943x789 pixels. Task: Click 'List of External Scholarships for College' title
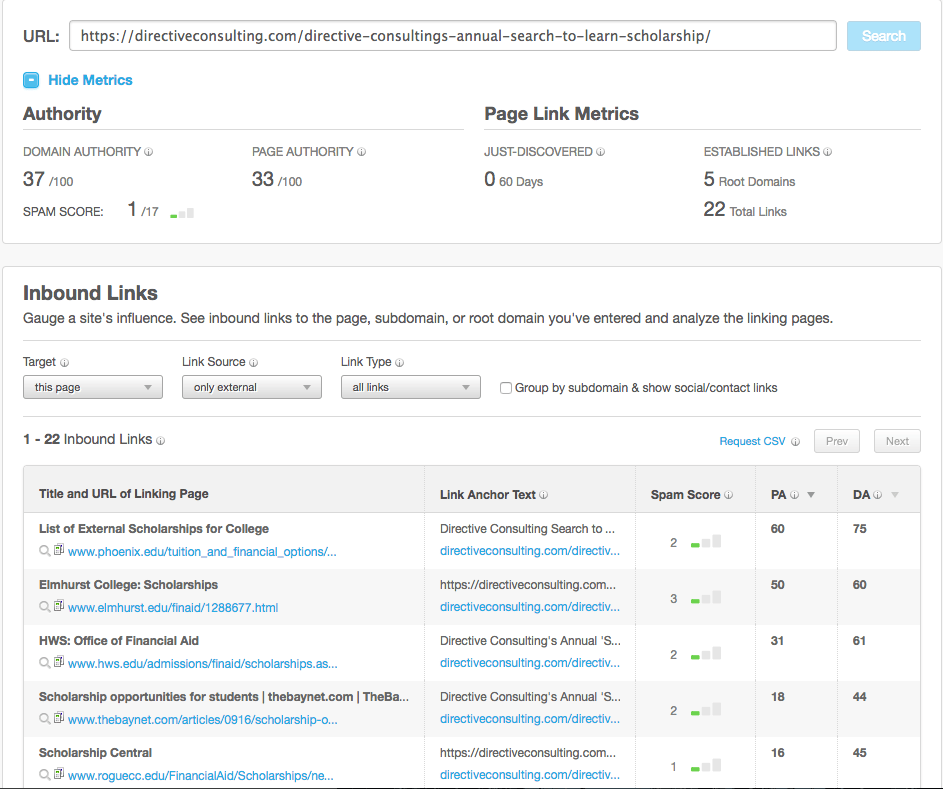pyautogui.click(x=154, y=529)
